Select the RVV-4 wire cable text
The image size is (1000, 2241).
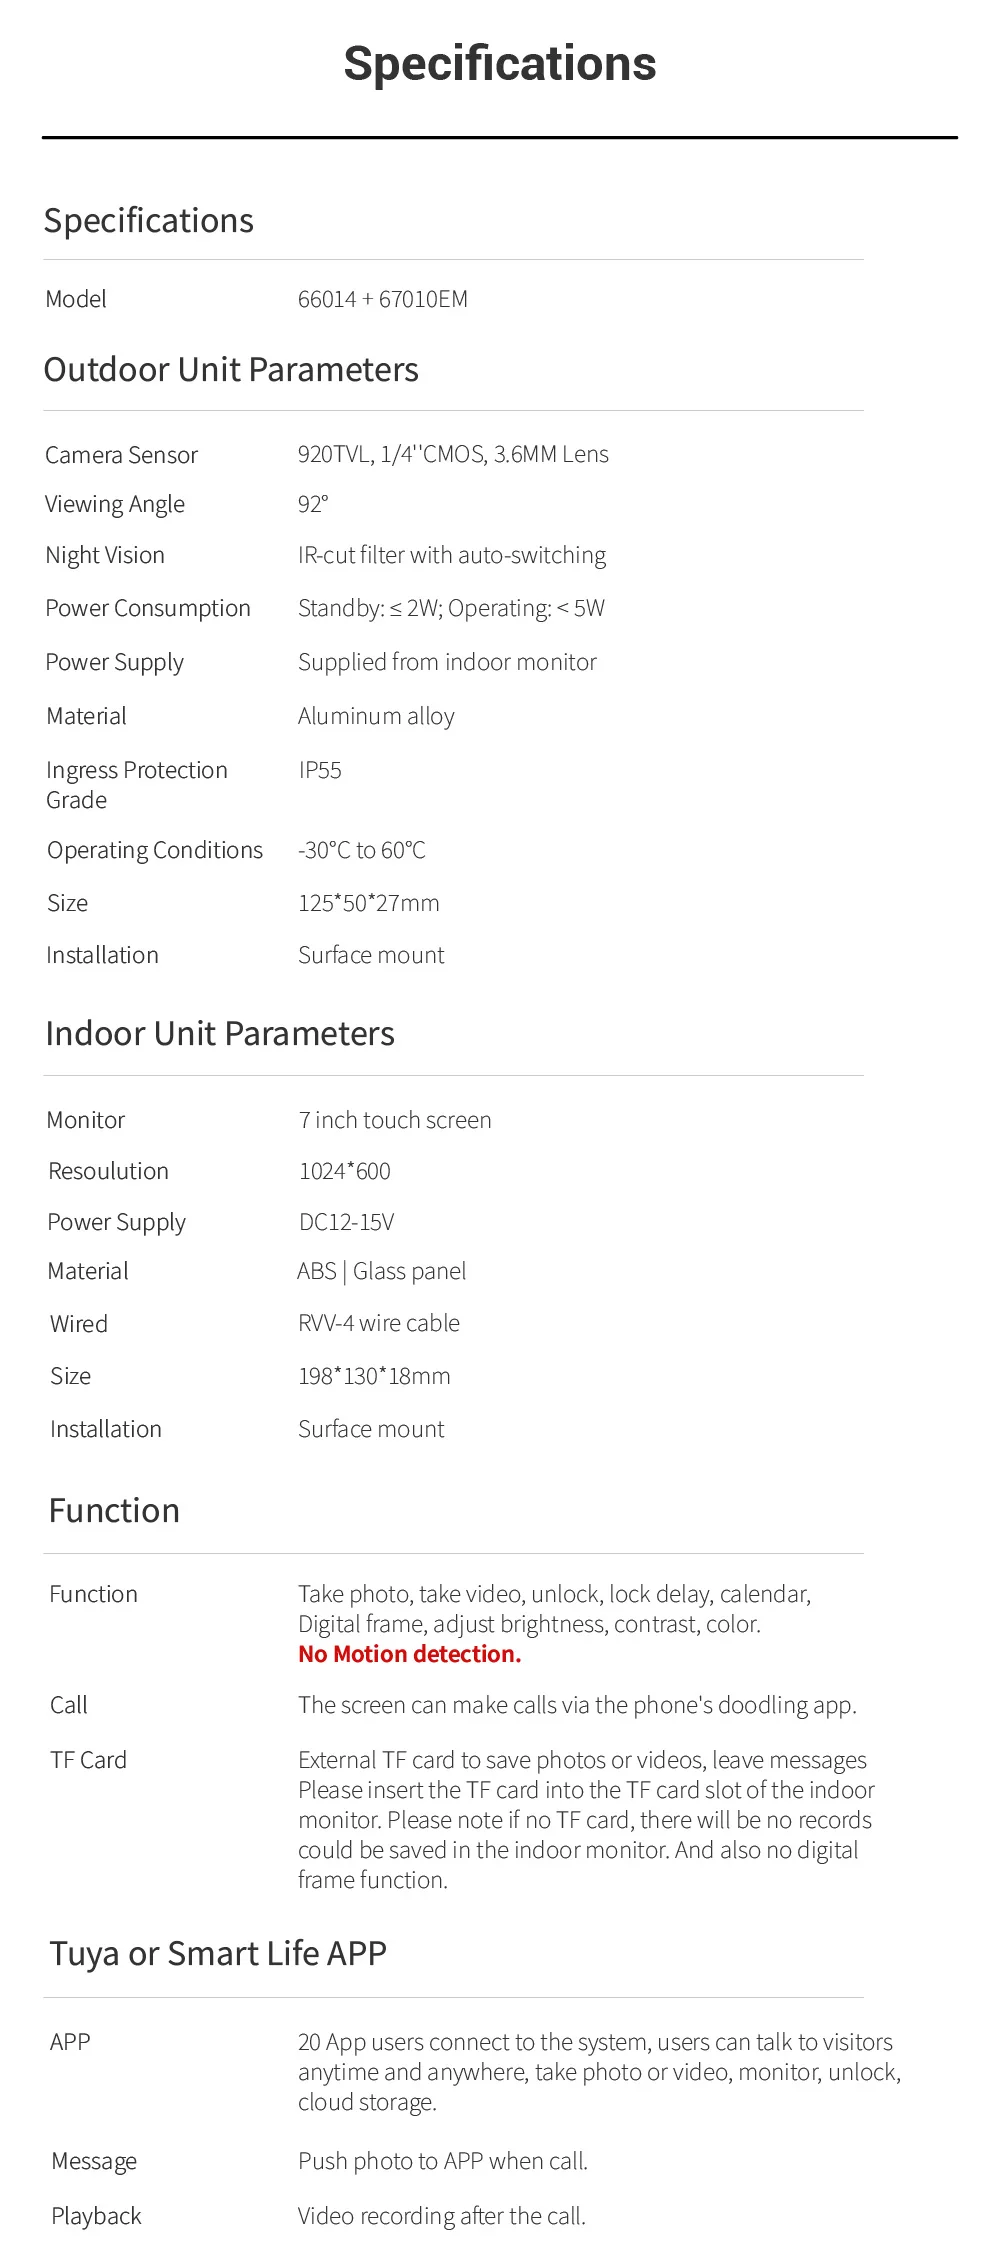click(379, 1323)
